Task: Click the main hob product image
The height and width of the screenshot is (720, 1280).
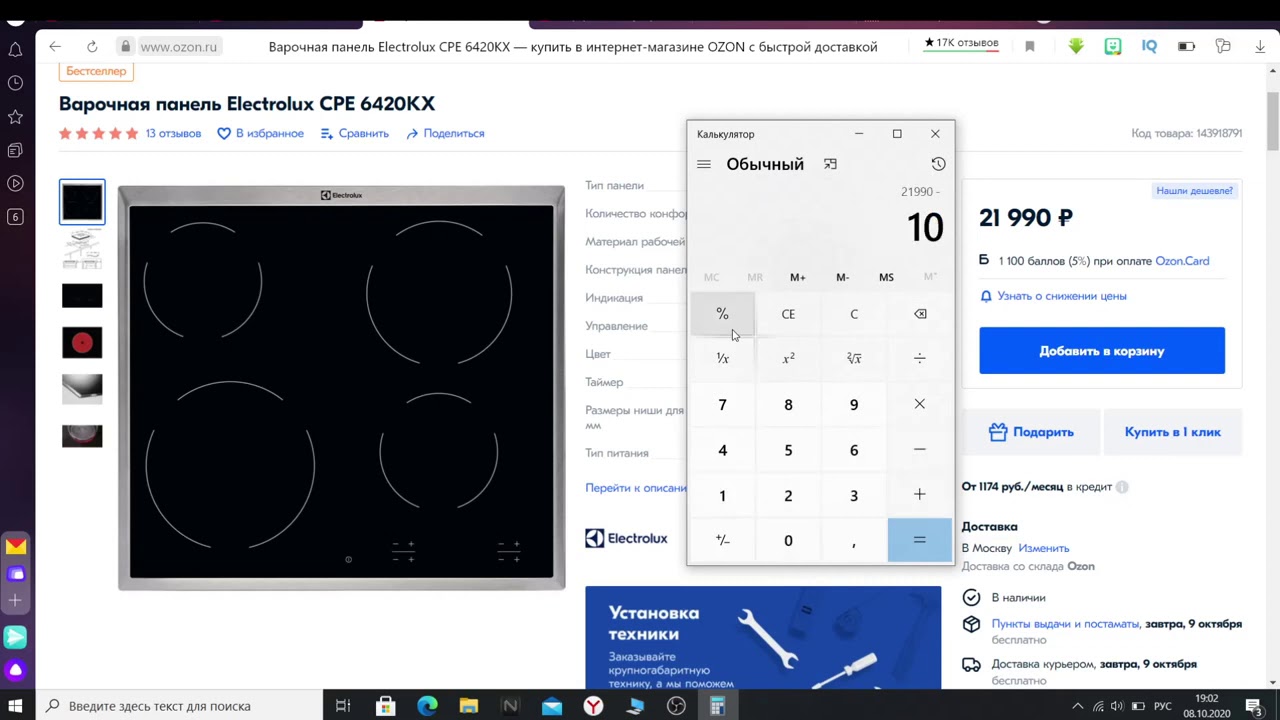Action: pyautogui.click(x=341, y=388)
